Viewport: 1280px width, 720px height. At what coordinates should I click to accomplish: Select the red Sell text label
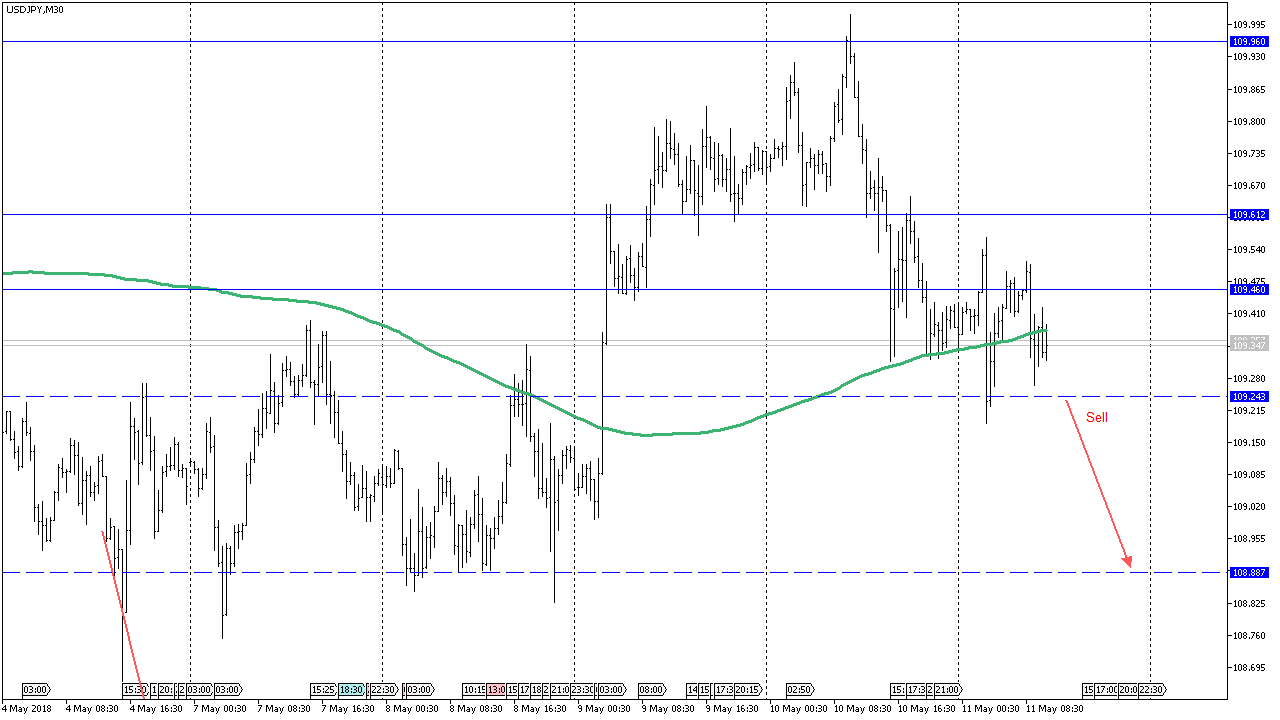[x=1097, y=417]
